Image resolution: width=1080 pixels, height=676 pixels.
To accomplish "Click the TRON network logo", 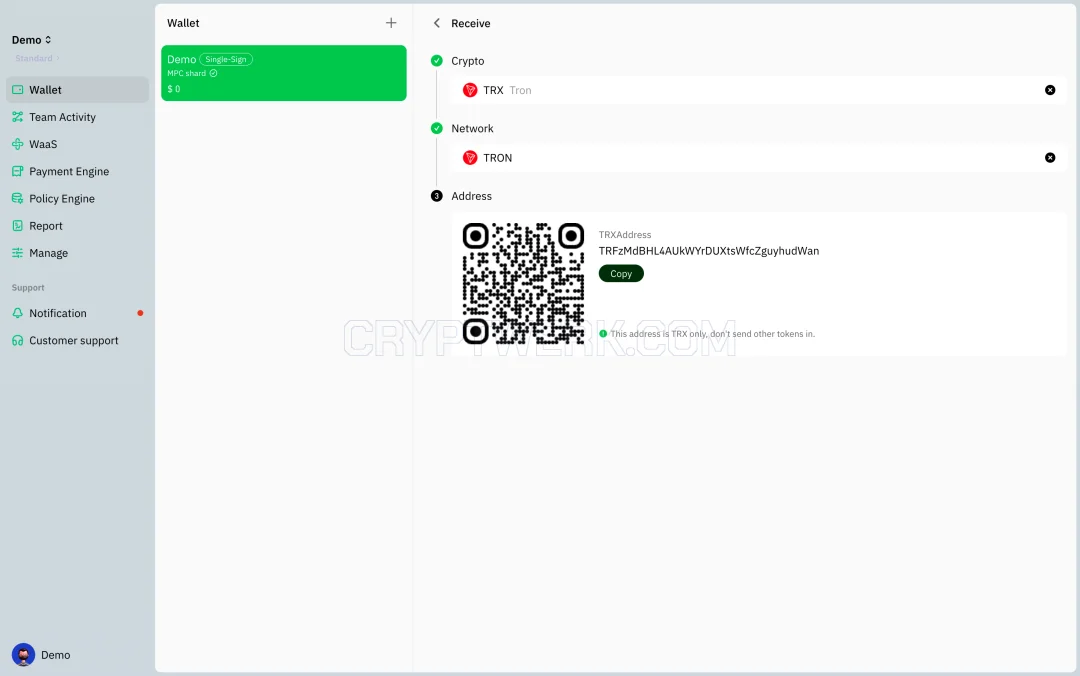I will [470, 158].
